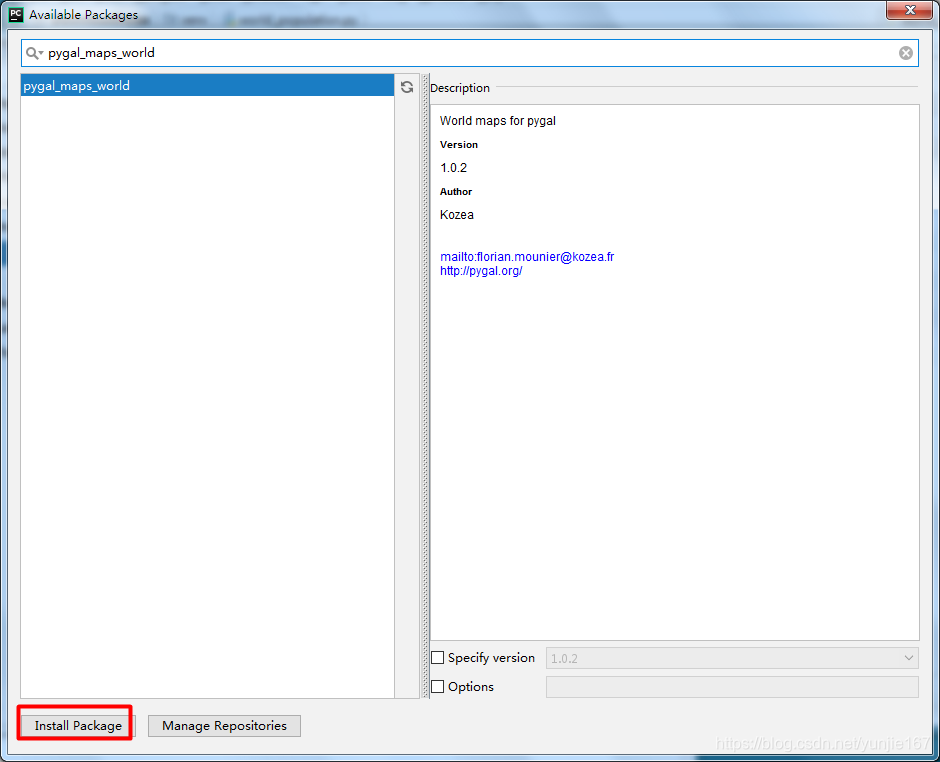The image size is (940, 762).
Task: Click the package search input field
Action: tap(469, 53)
